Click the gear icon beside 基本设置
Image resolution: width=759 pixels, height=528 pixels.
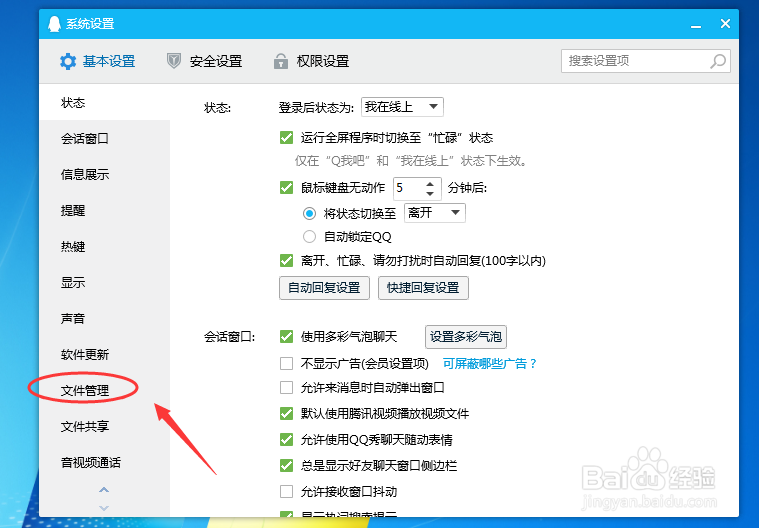68,61
